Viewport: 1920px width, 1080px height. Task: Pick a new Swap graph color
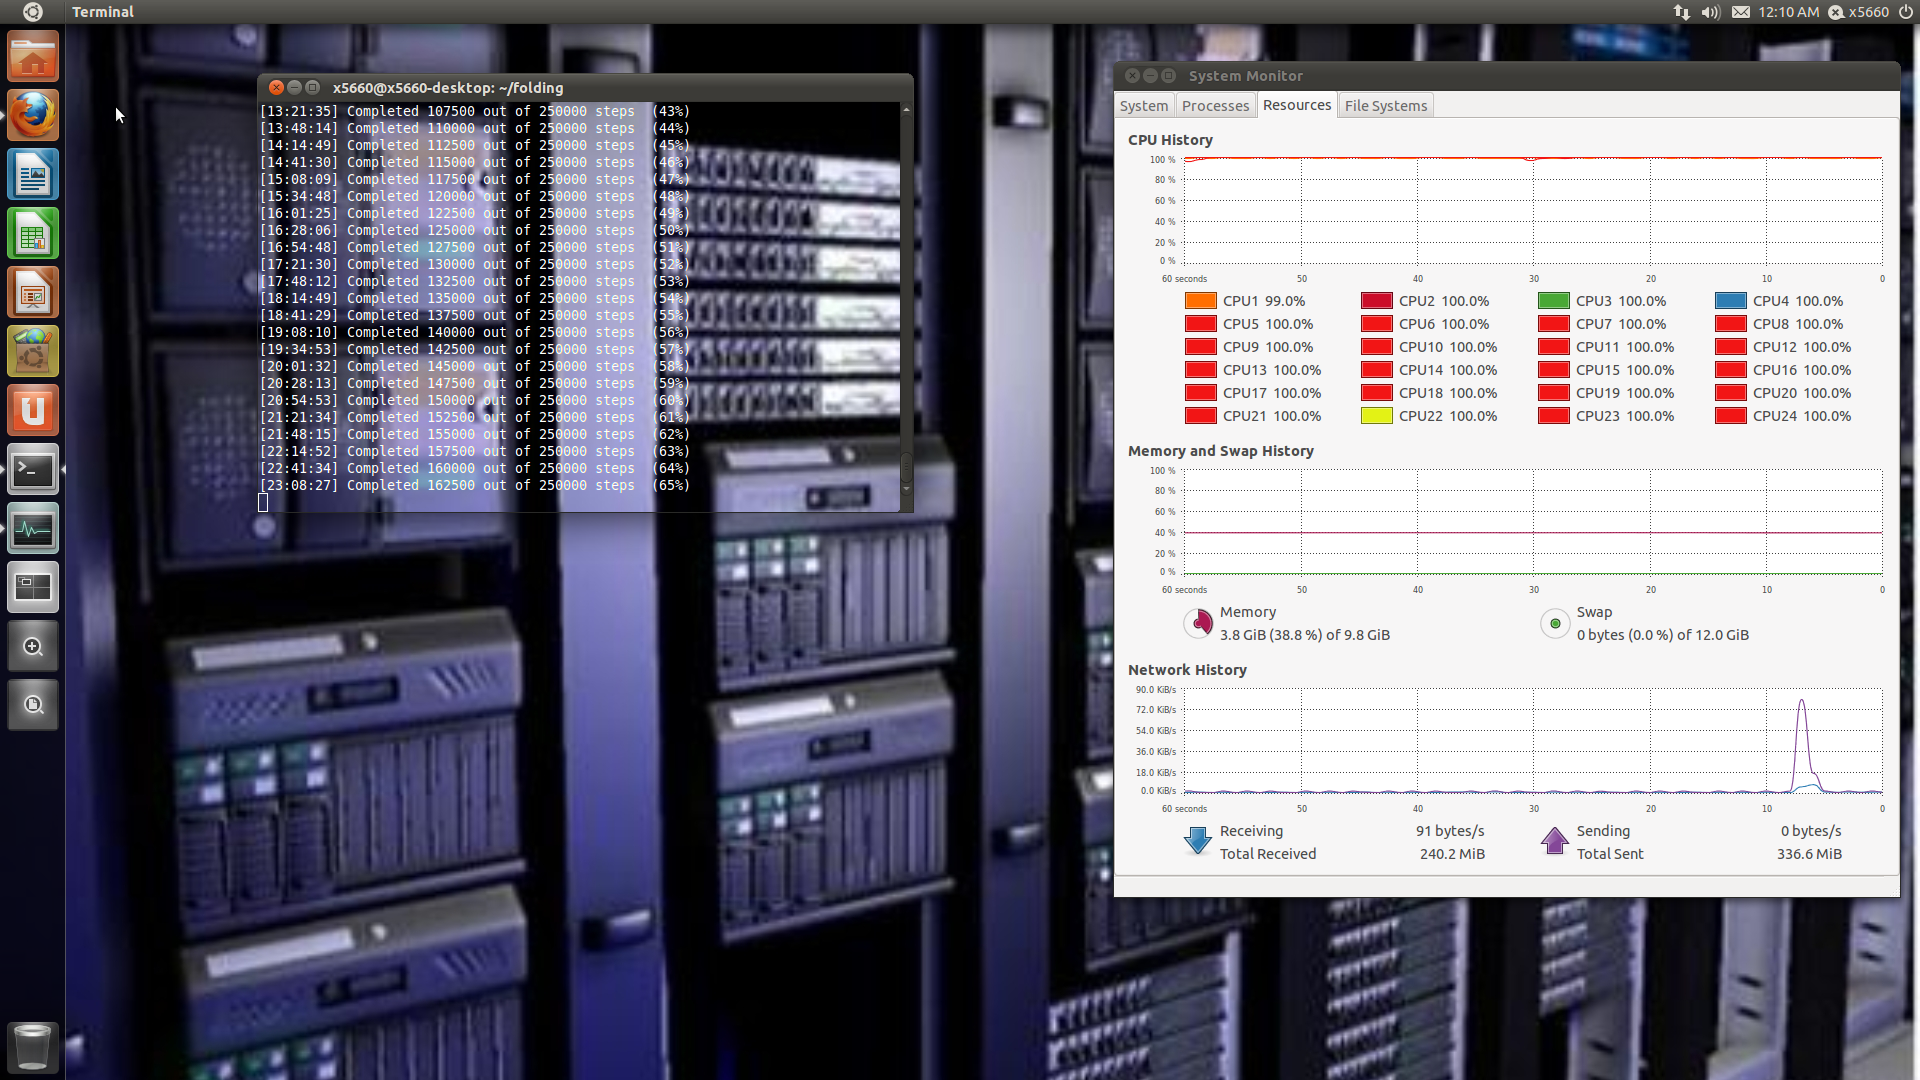click(x=1555, y=623)
